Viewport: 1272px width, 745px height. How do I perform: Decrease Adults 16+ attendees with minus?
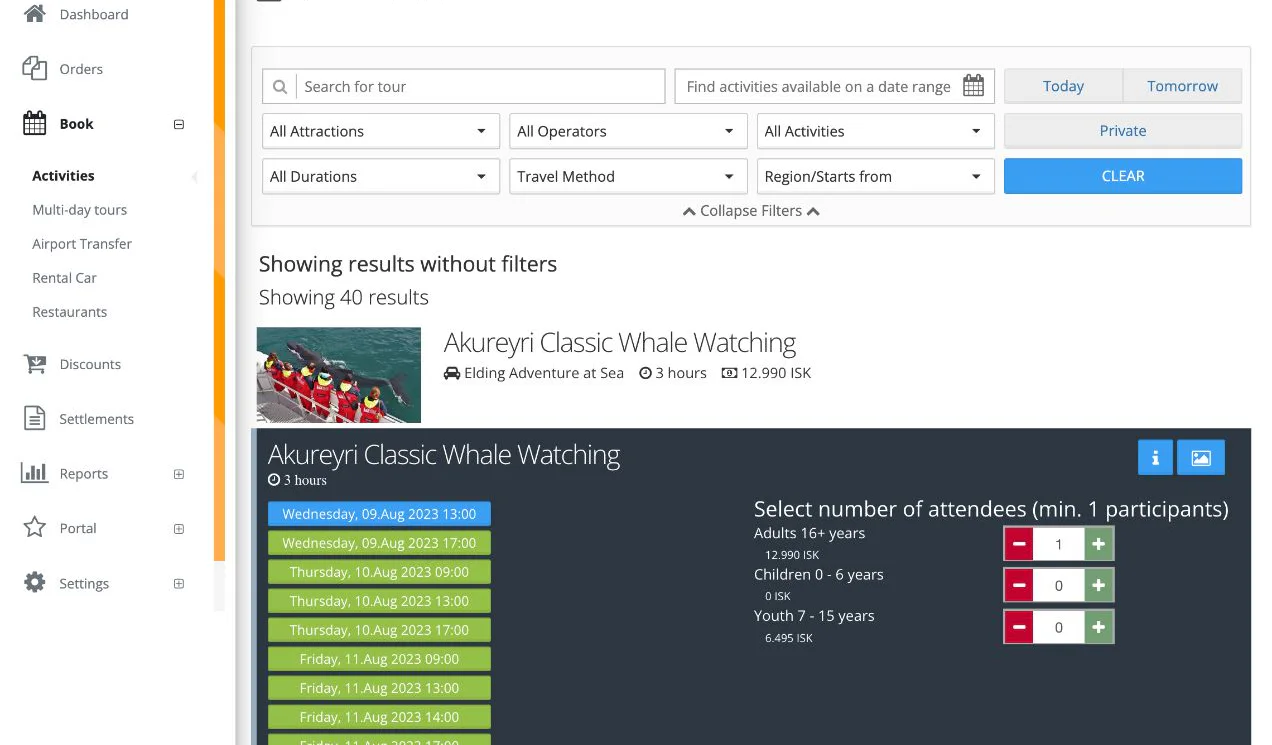1019,544
